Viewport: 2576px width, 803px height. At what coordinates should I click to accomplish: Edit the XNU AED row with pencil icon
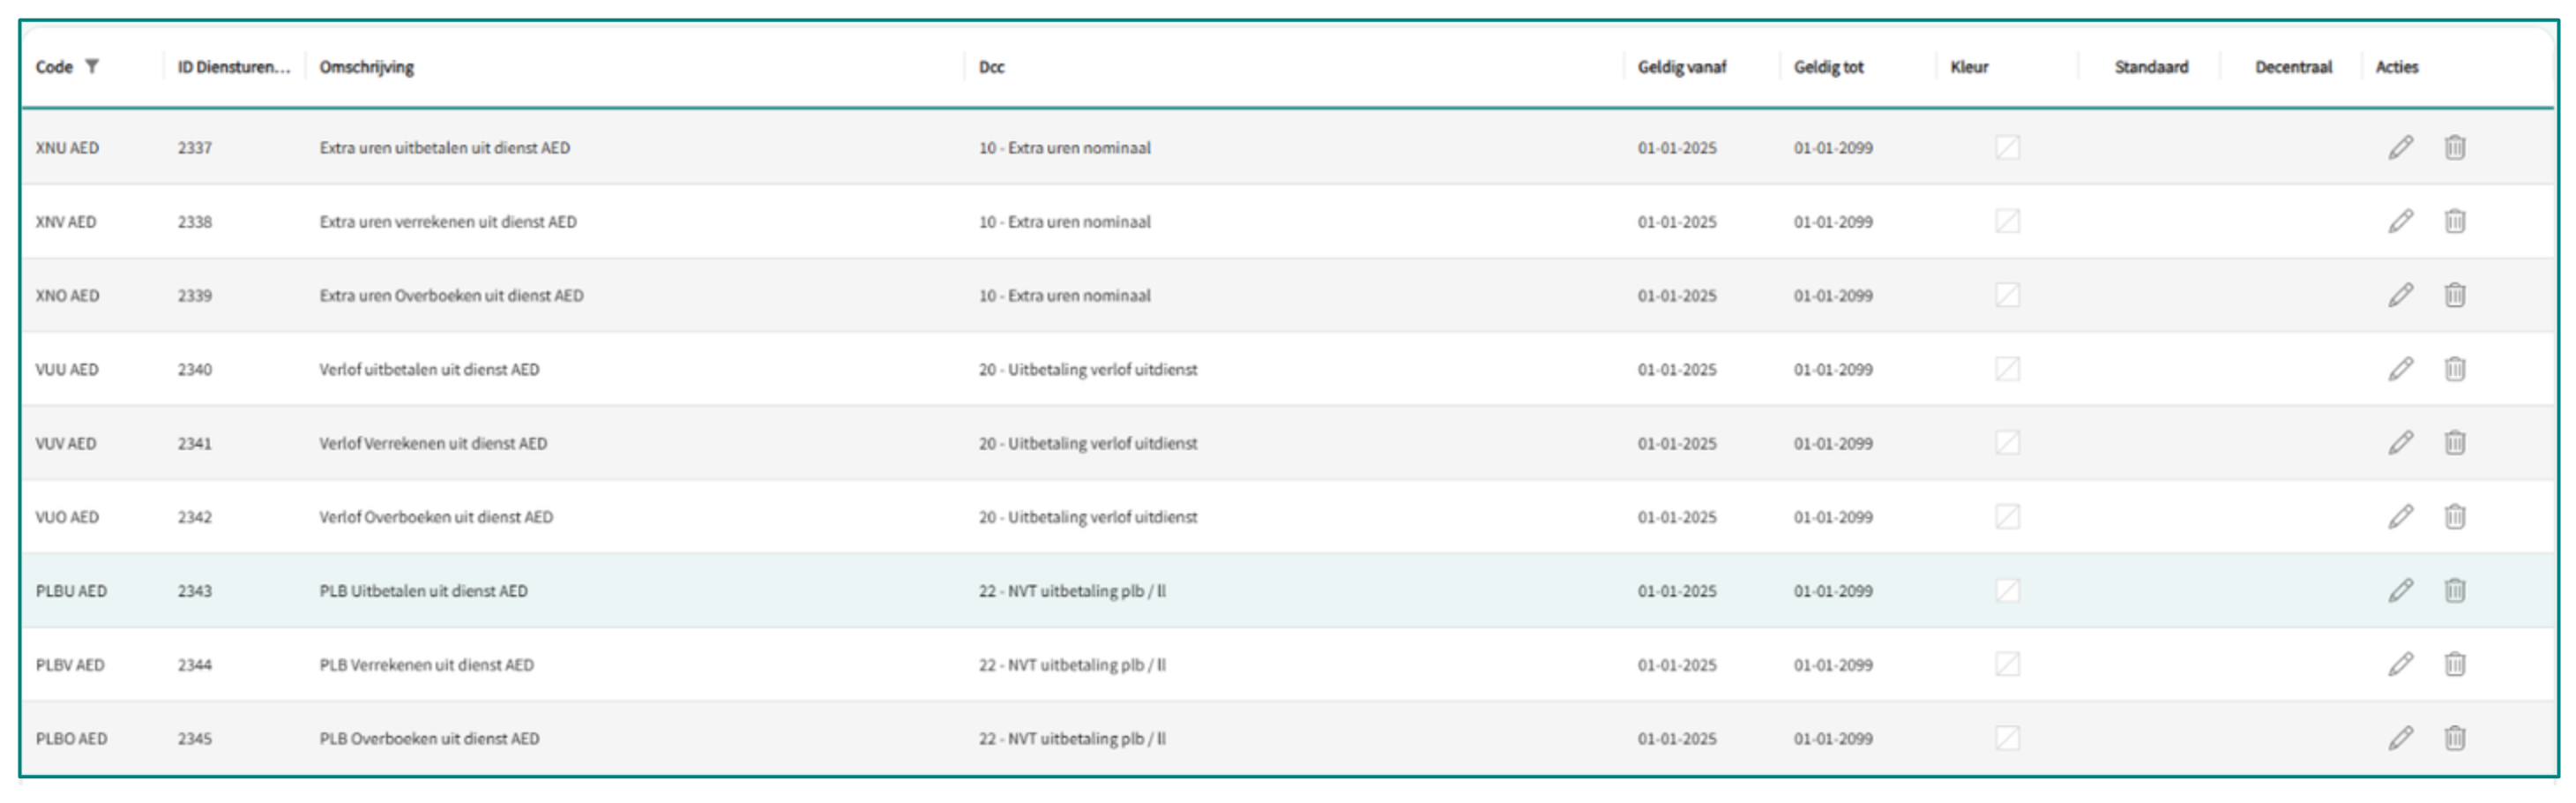[2400, 148]
